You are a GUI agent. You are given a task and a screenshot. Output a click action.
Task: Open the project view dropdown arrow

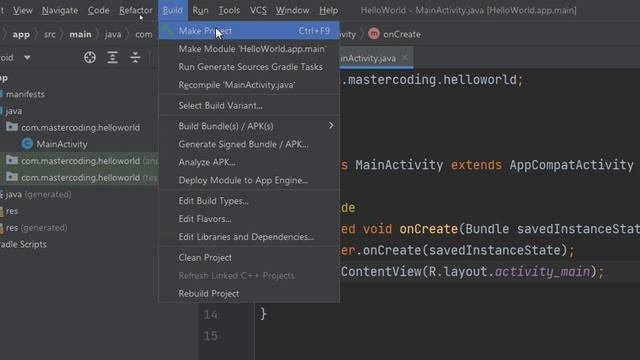pyautogui.click(x=27, y=58)
